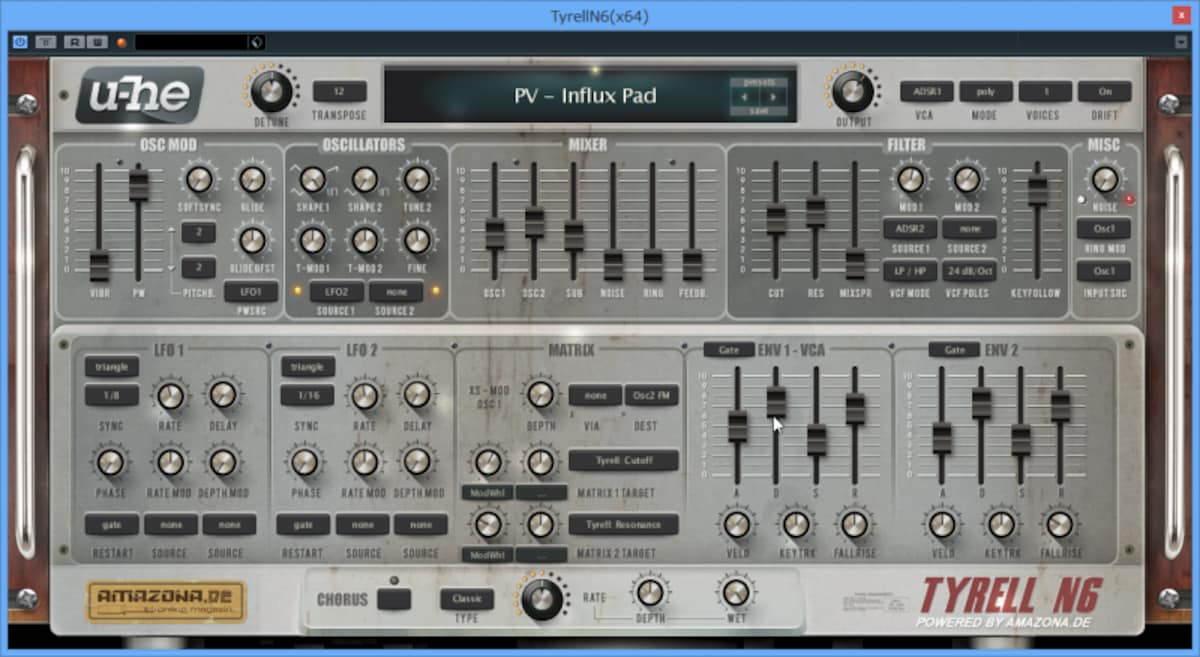Click the TUNE2 knob
This screenshot has height=657, width=1200.
pos(416,179)
